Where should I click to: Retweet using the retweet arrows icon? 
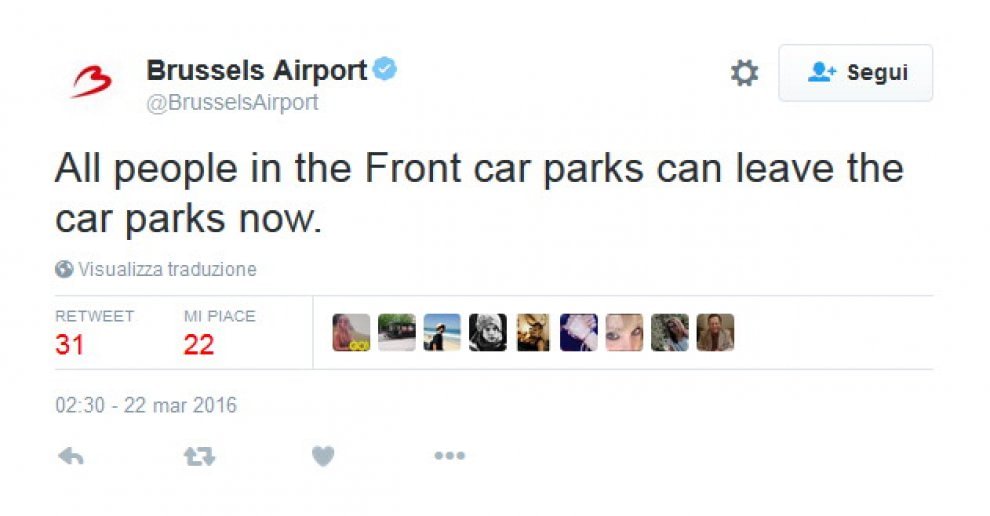(200, 455)
